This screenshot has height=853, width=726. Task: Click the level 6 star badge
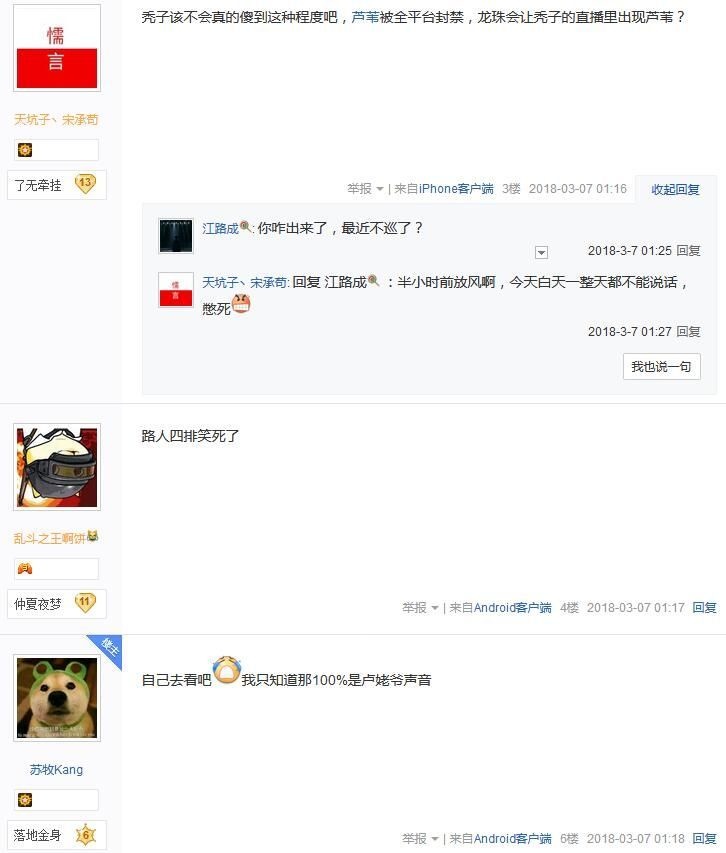click(x=85, y=834)
